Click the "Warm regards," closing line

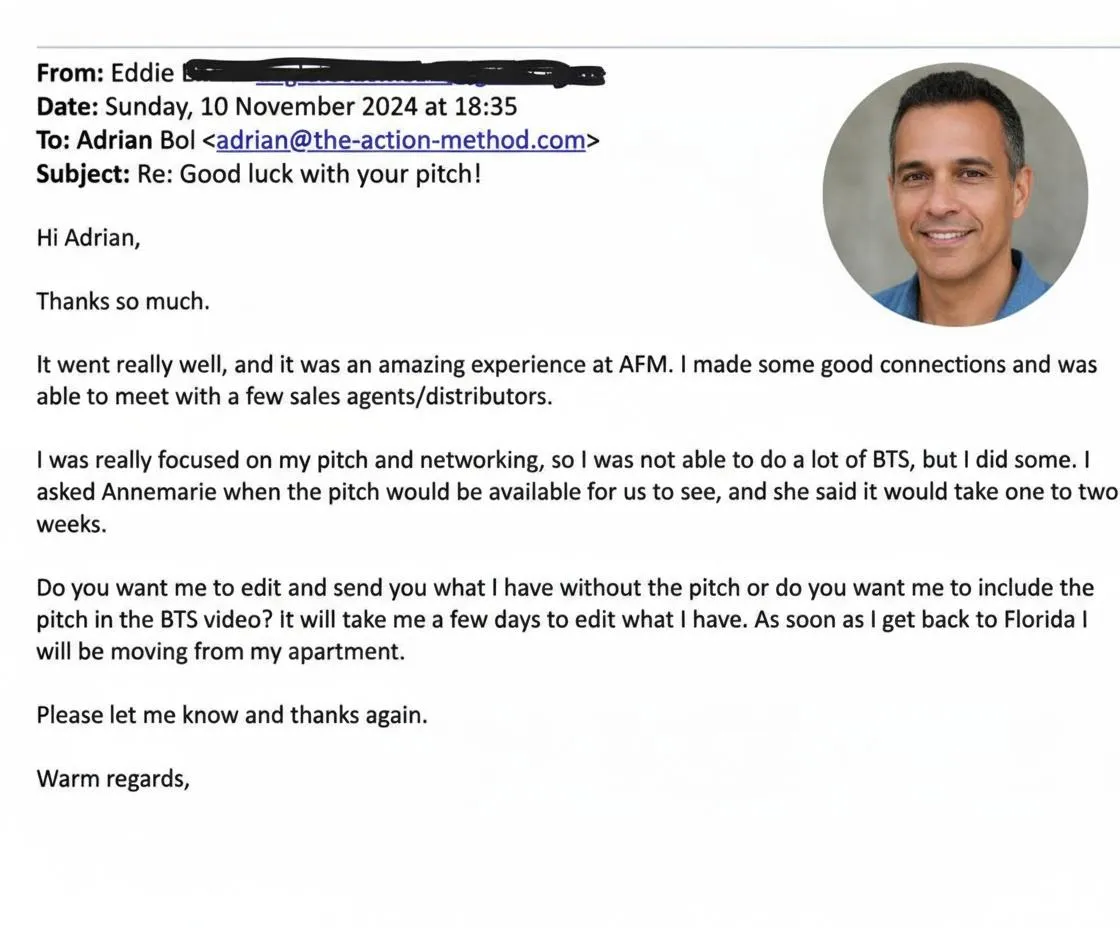tap(113, 778)
